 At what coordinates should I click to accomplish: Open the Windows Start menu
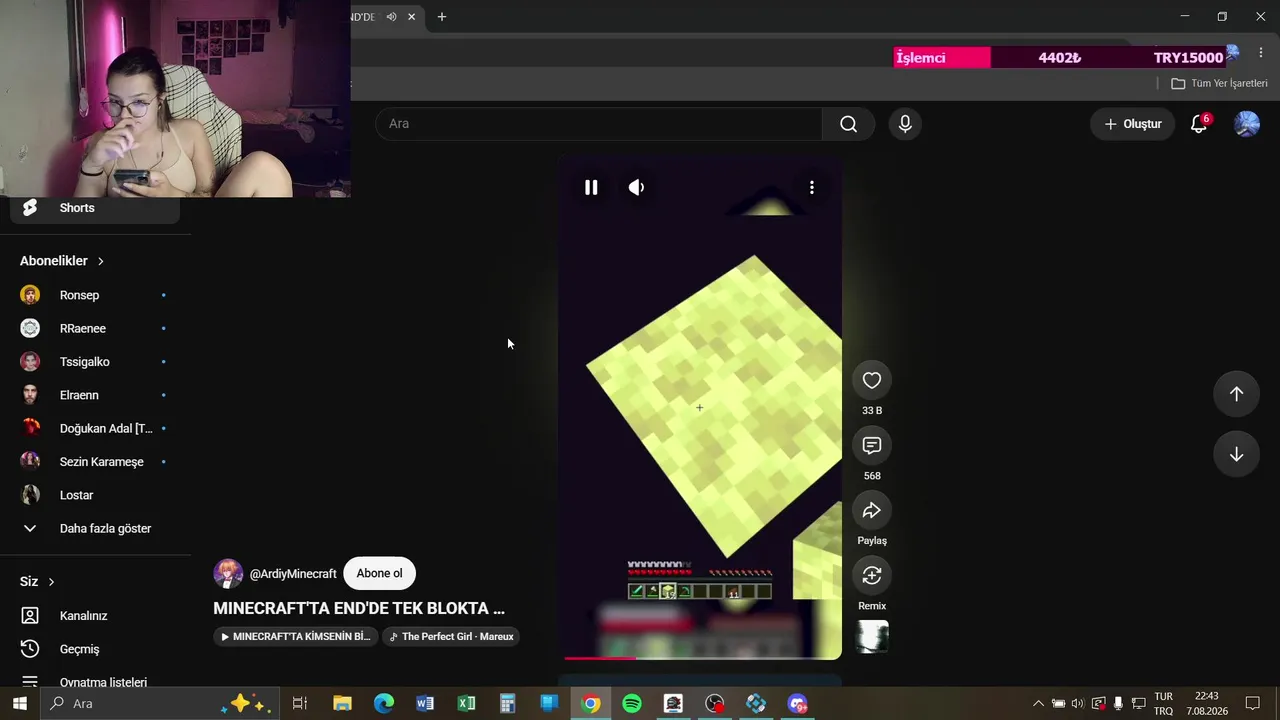(20, 704)
